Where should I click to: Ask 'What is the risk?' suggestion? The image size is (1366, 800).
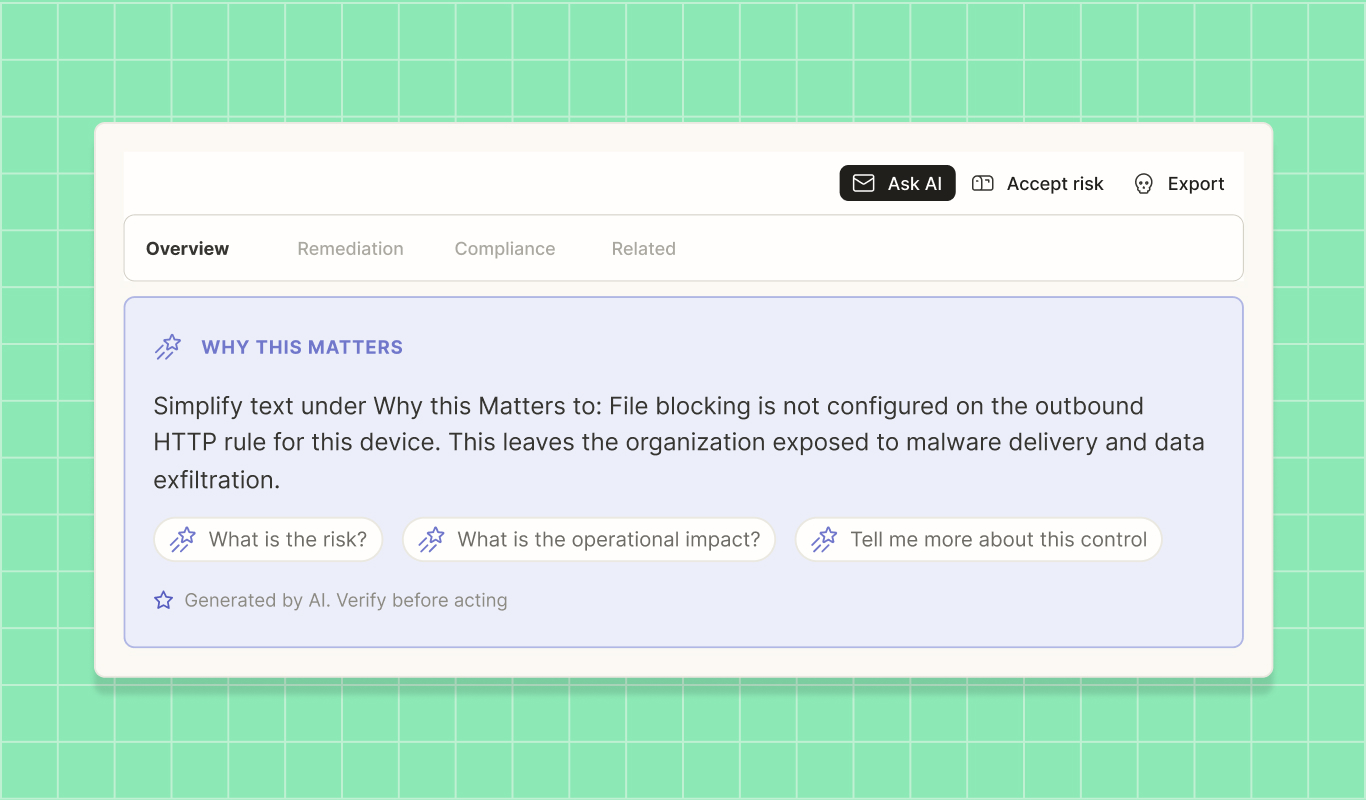coord(268,540)
